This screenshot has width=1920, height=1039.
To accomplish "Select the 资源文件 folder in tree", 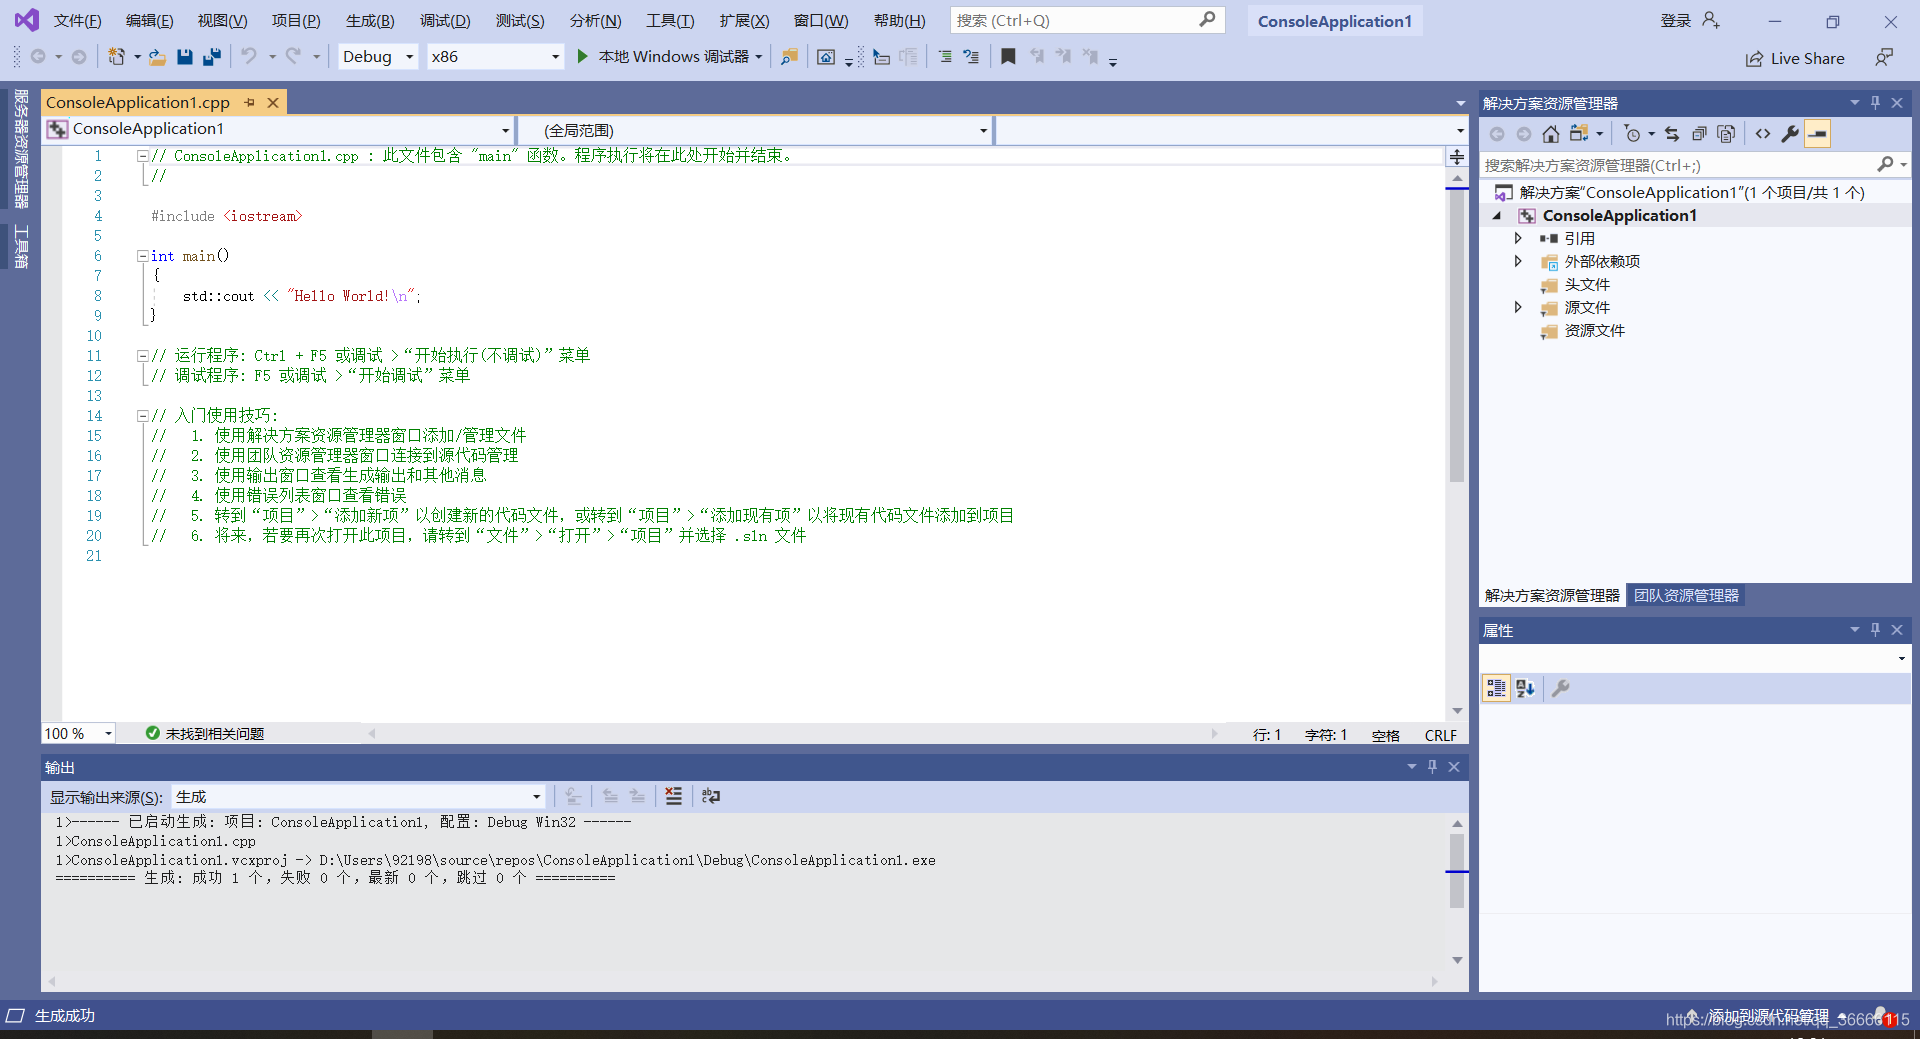I will click(1594, 331).
